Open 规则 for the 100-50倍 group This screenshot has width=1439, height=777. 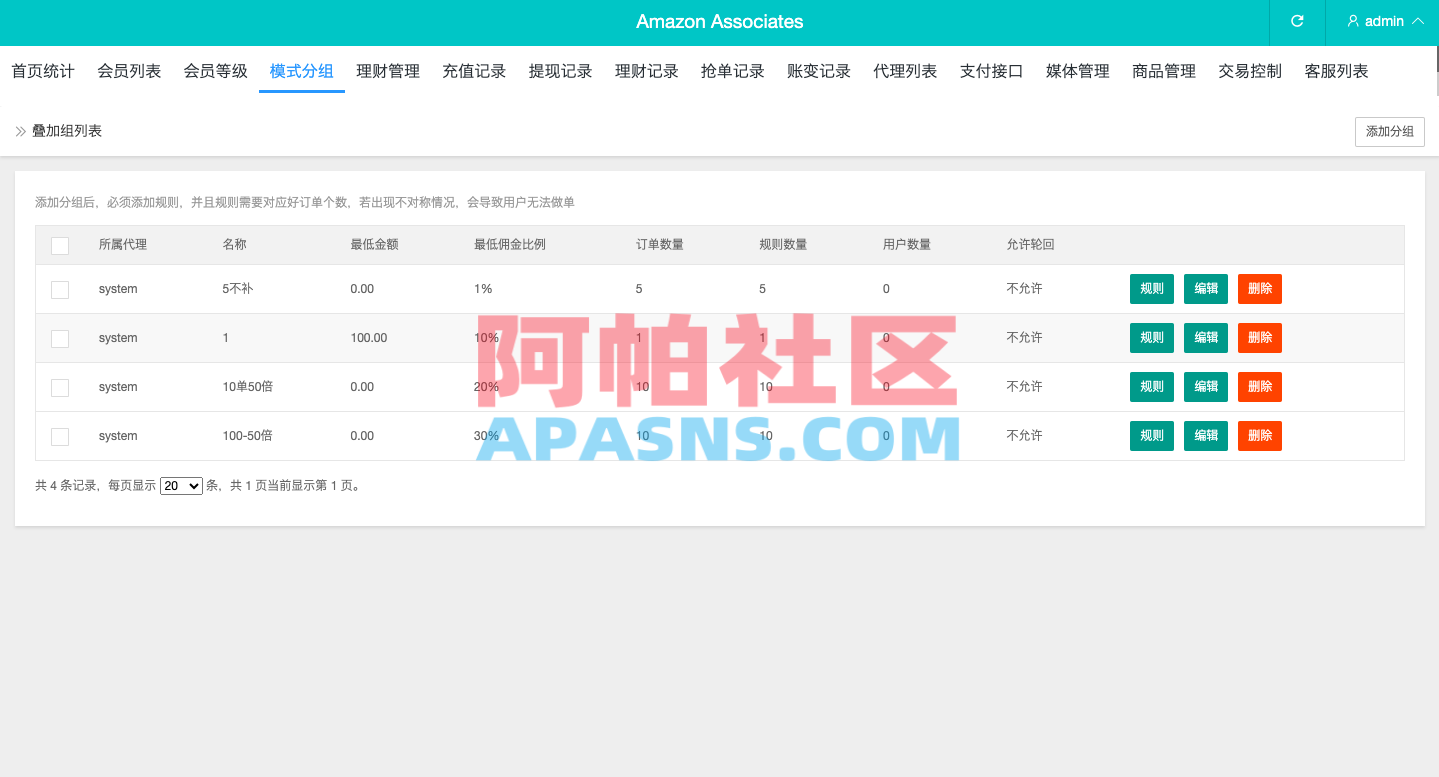[1152, 436]
